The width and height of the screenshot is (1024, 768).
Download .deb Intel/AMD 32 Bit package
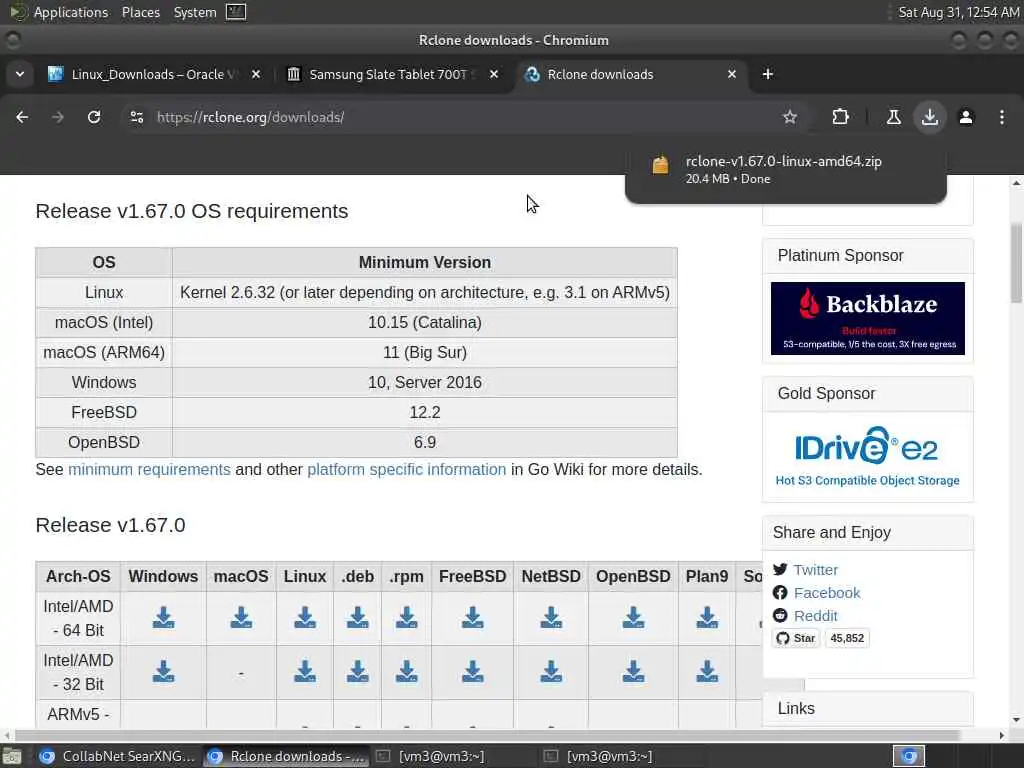pyautogui.click(x=357, y=672)
